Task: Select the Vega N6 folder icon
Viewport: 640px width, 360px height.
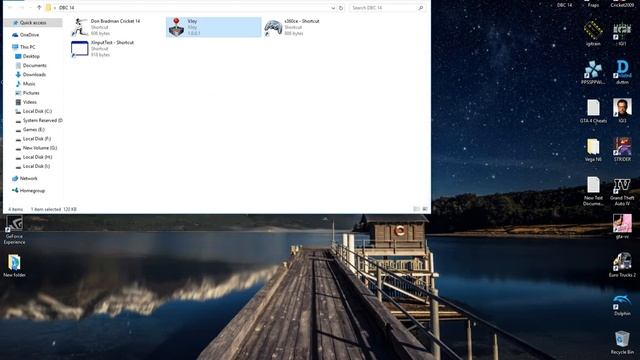Action: pos(593,150)
